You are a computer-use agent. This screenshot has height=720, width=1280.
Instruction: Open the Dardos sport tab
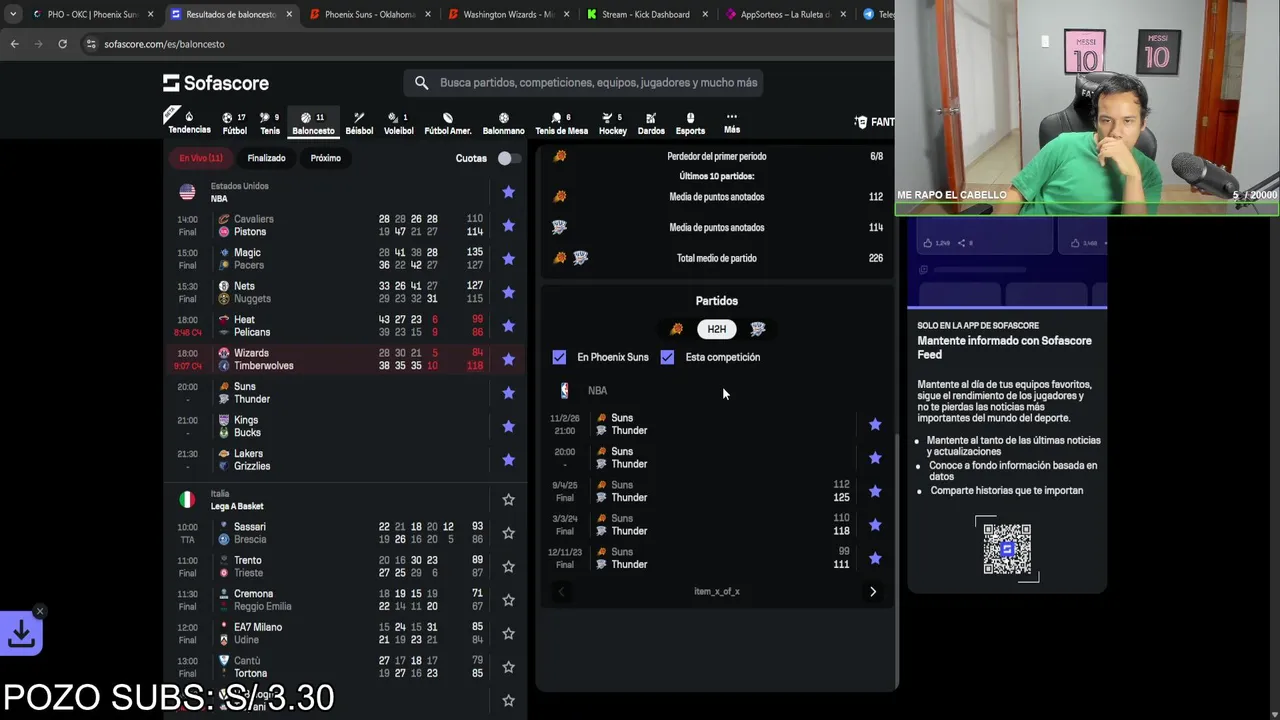tap(651, 123)
